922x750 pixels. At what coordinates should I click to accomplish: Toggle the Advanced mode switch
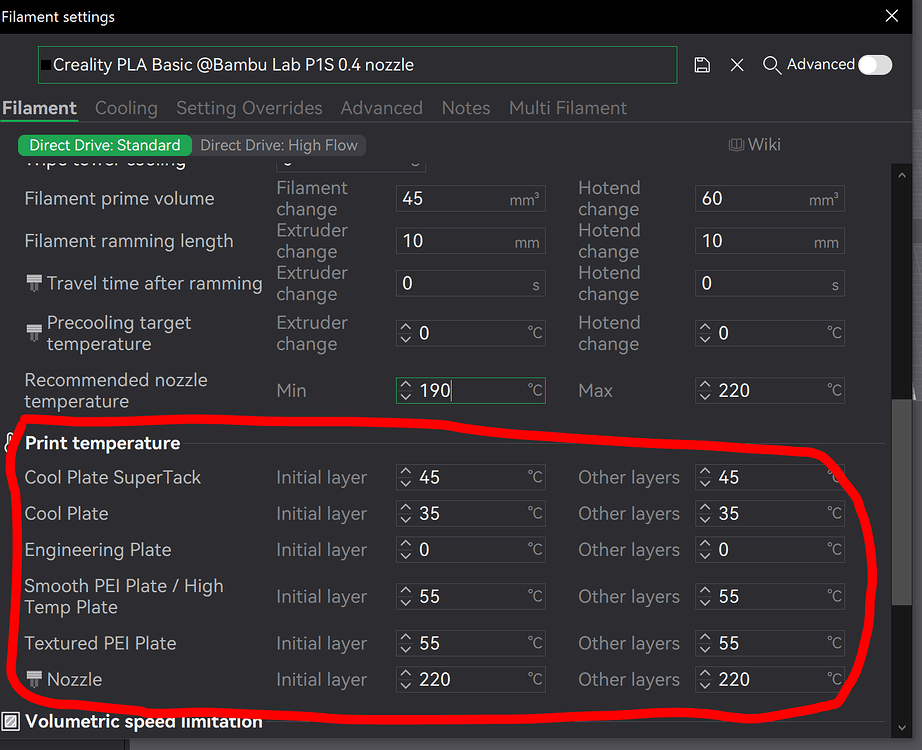coord(875,65)
